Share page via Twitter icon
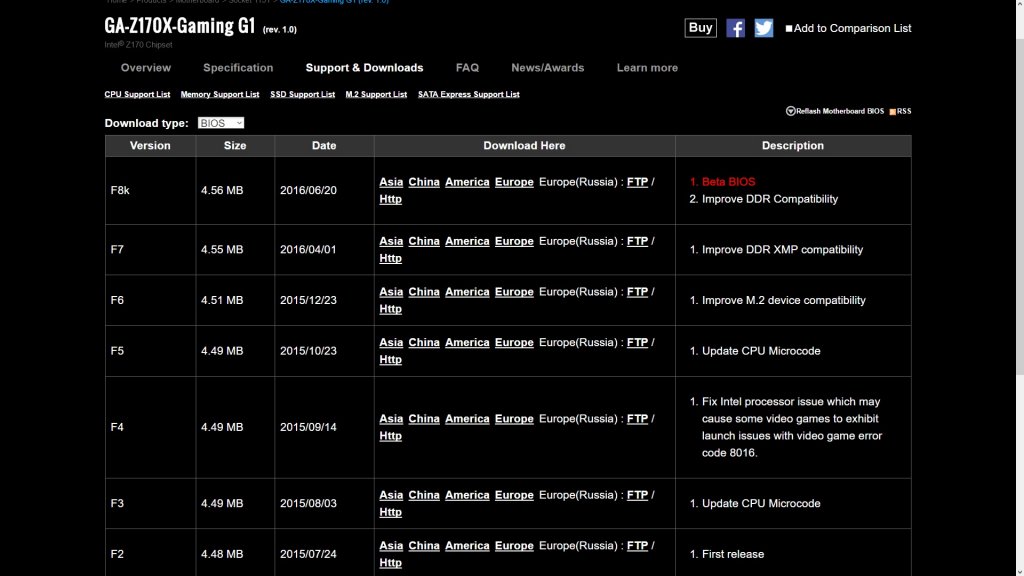 coord(763,28)
